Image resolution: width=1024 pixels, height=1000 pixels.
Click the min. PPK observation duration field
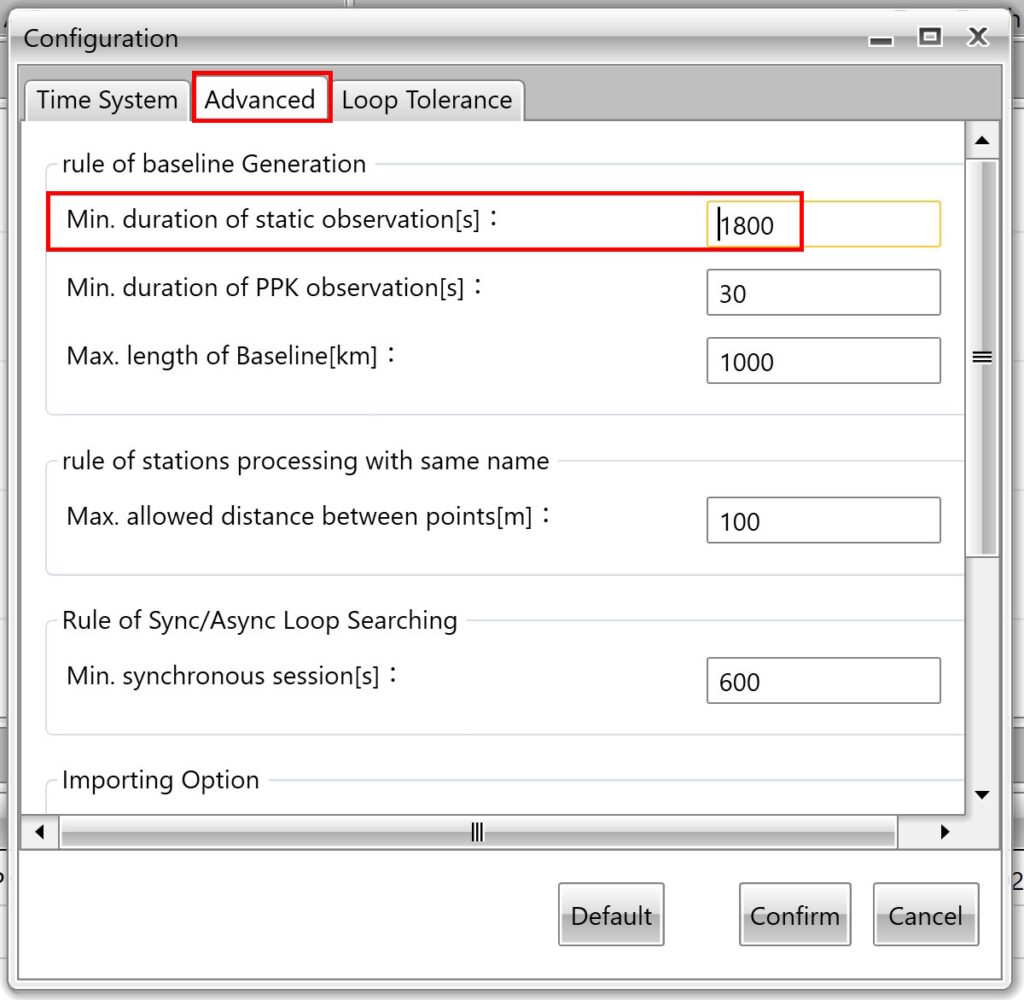pyautogui.click(x=823, y=293)
